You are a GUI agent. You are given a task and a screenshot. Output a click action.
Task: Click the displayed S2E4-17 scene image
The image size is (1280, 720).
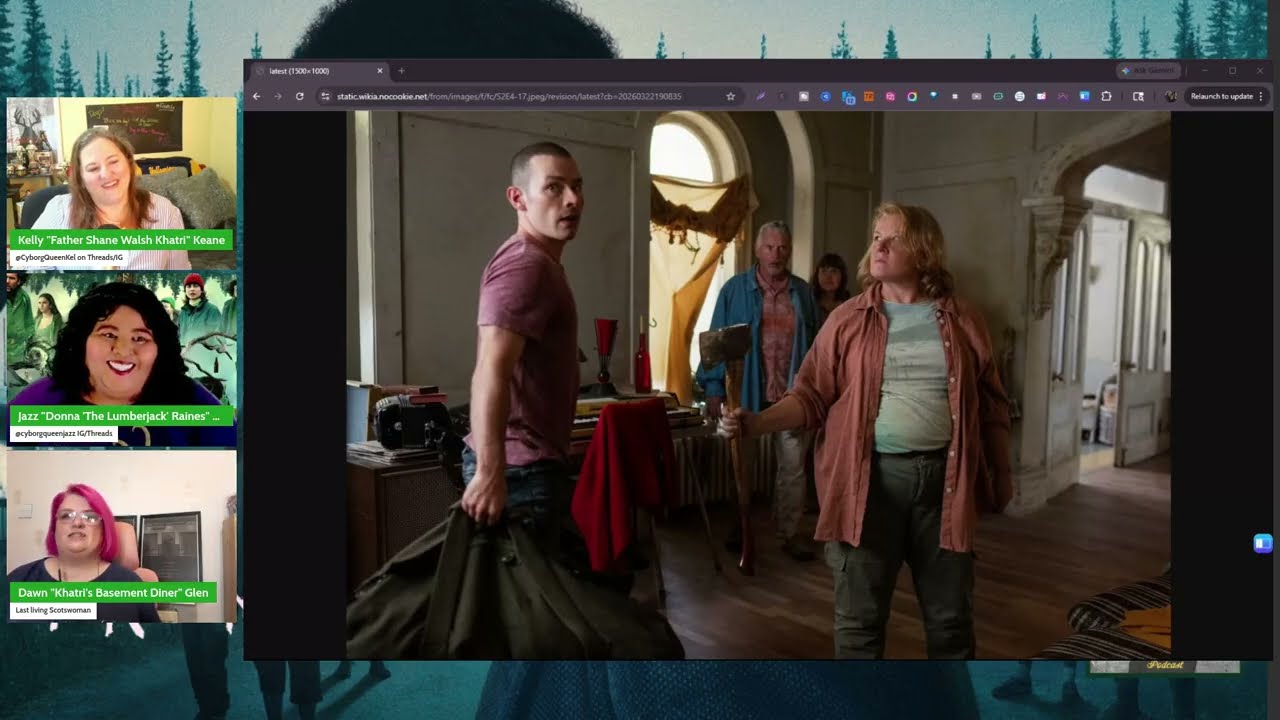click(758, 384)
